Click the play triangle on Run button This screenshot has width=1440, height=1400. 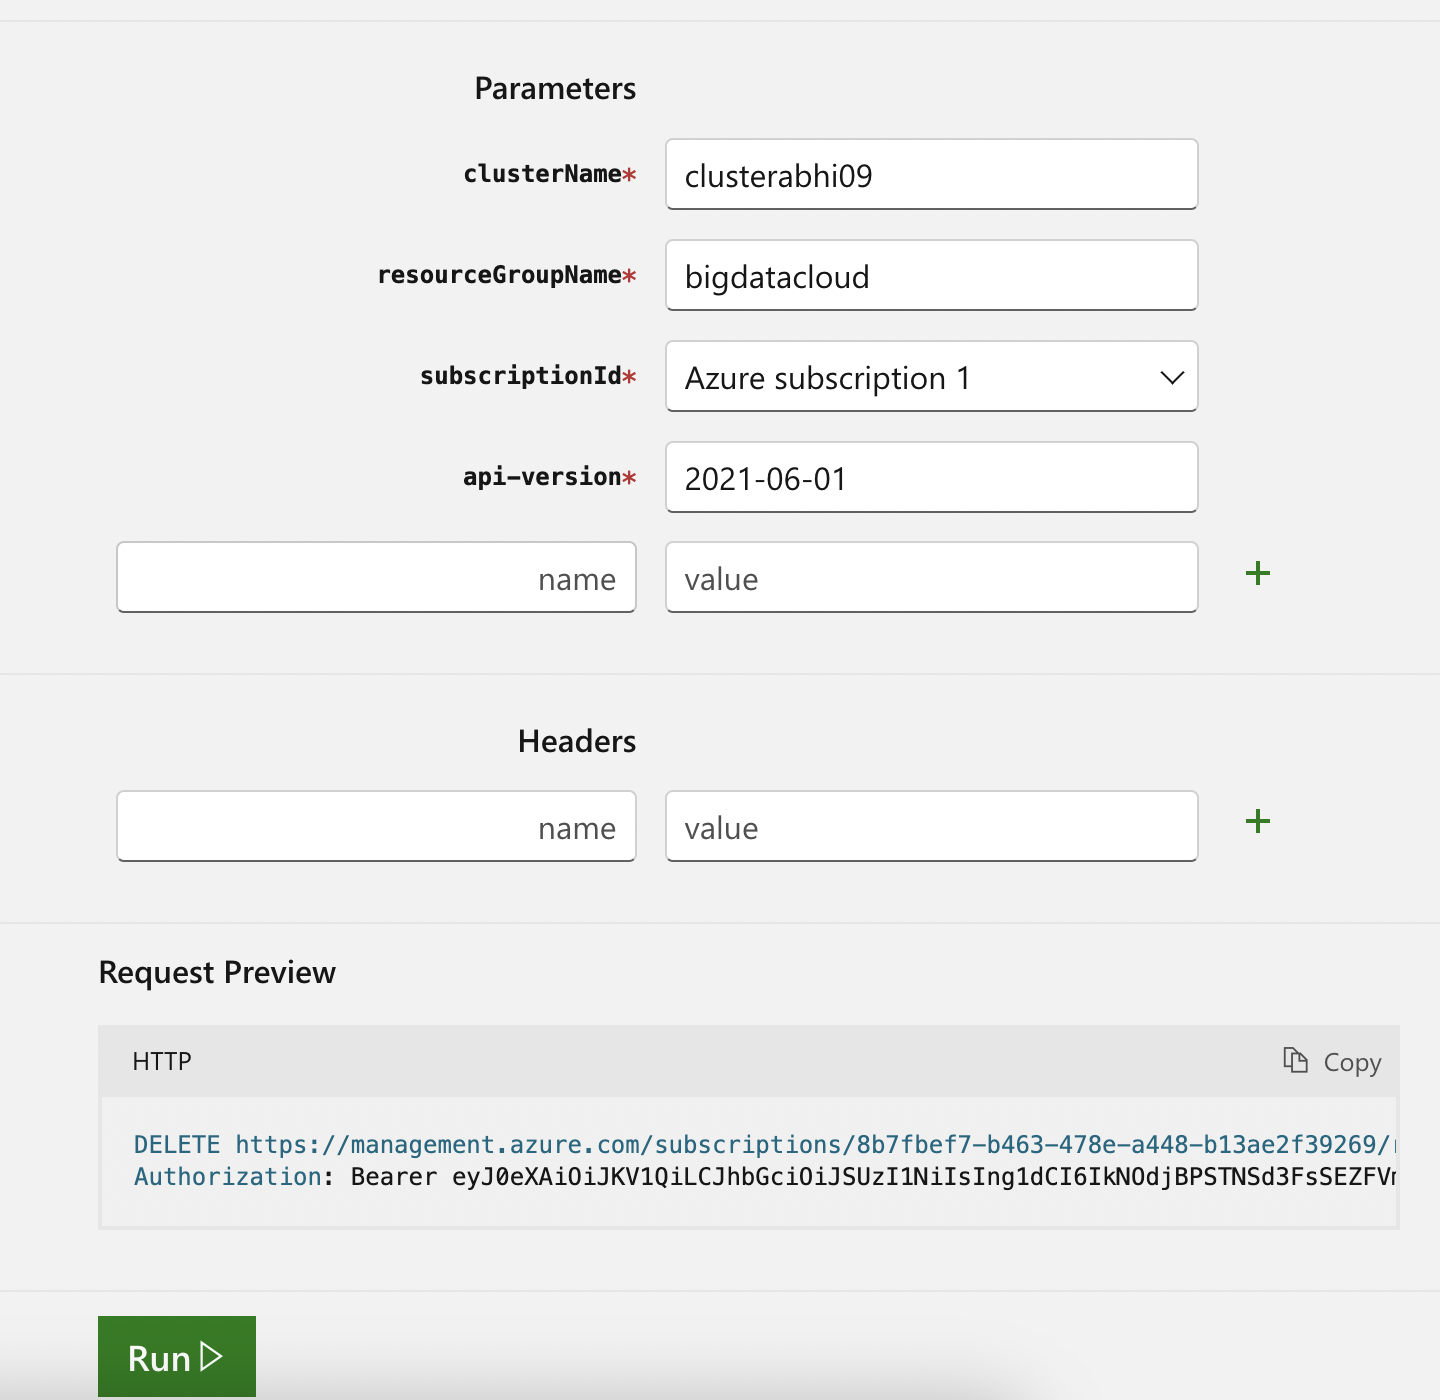211,1357
